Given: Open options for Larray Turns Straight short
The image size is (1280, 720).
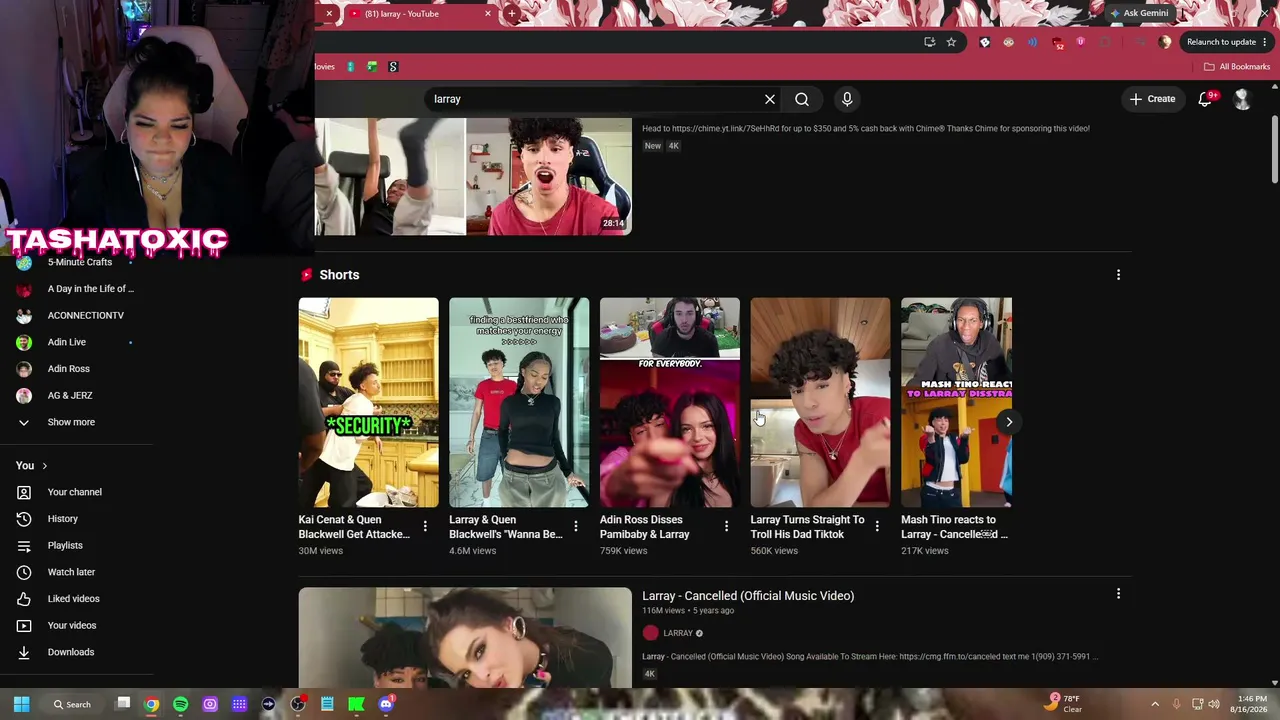Looking at the screenshot, I should (x=877, y=526).
